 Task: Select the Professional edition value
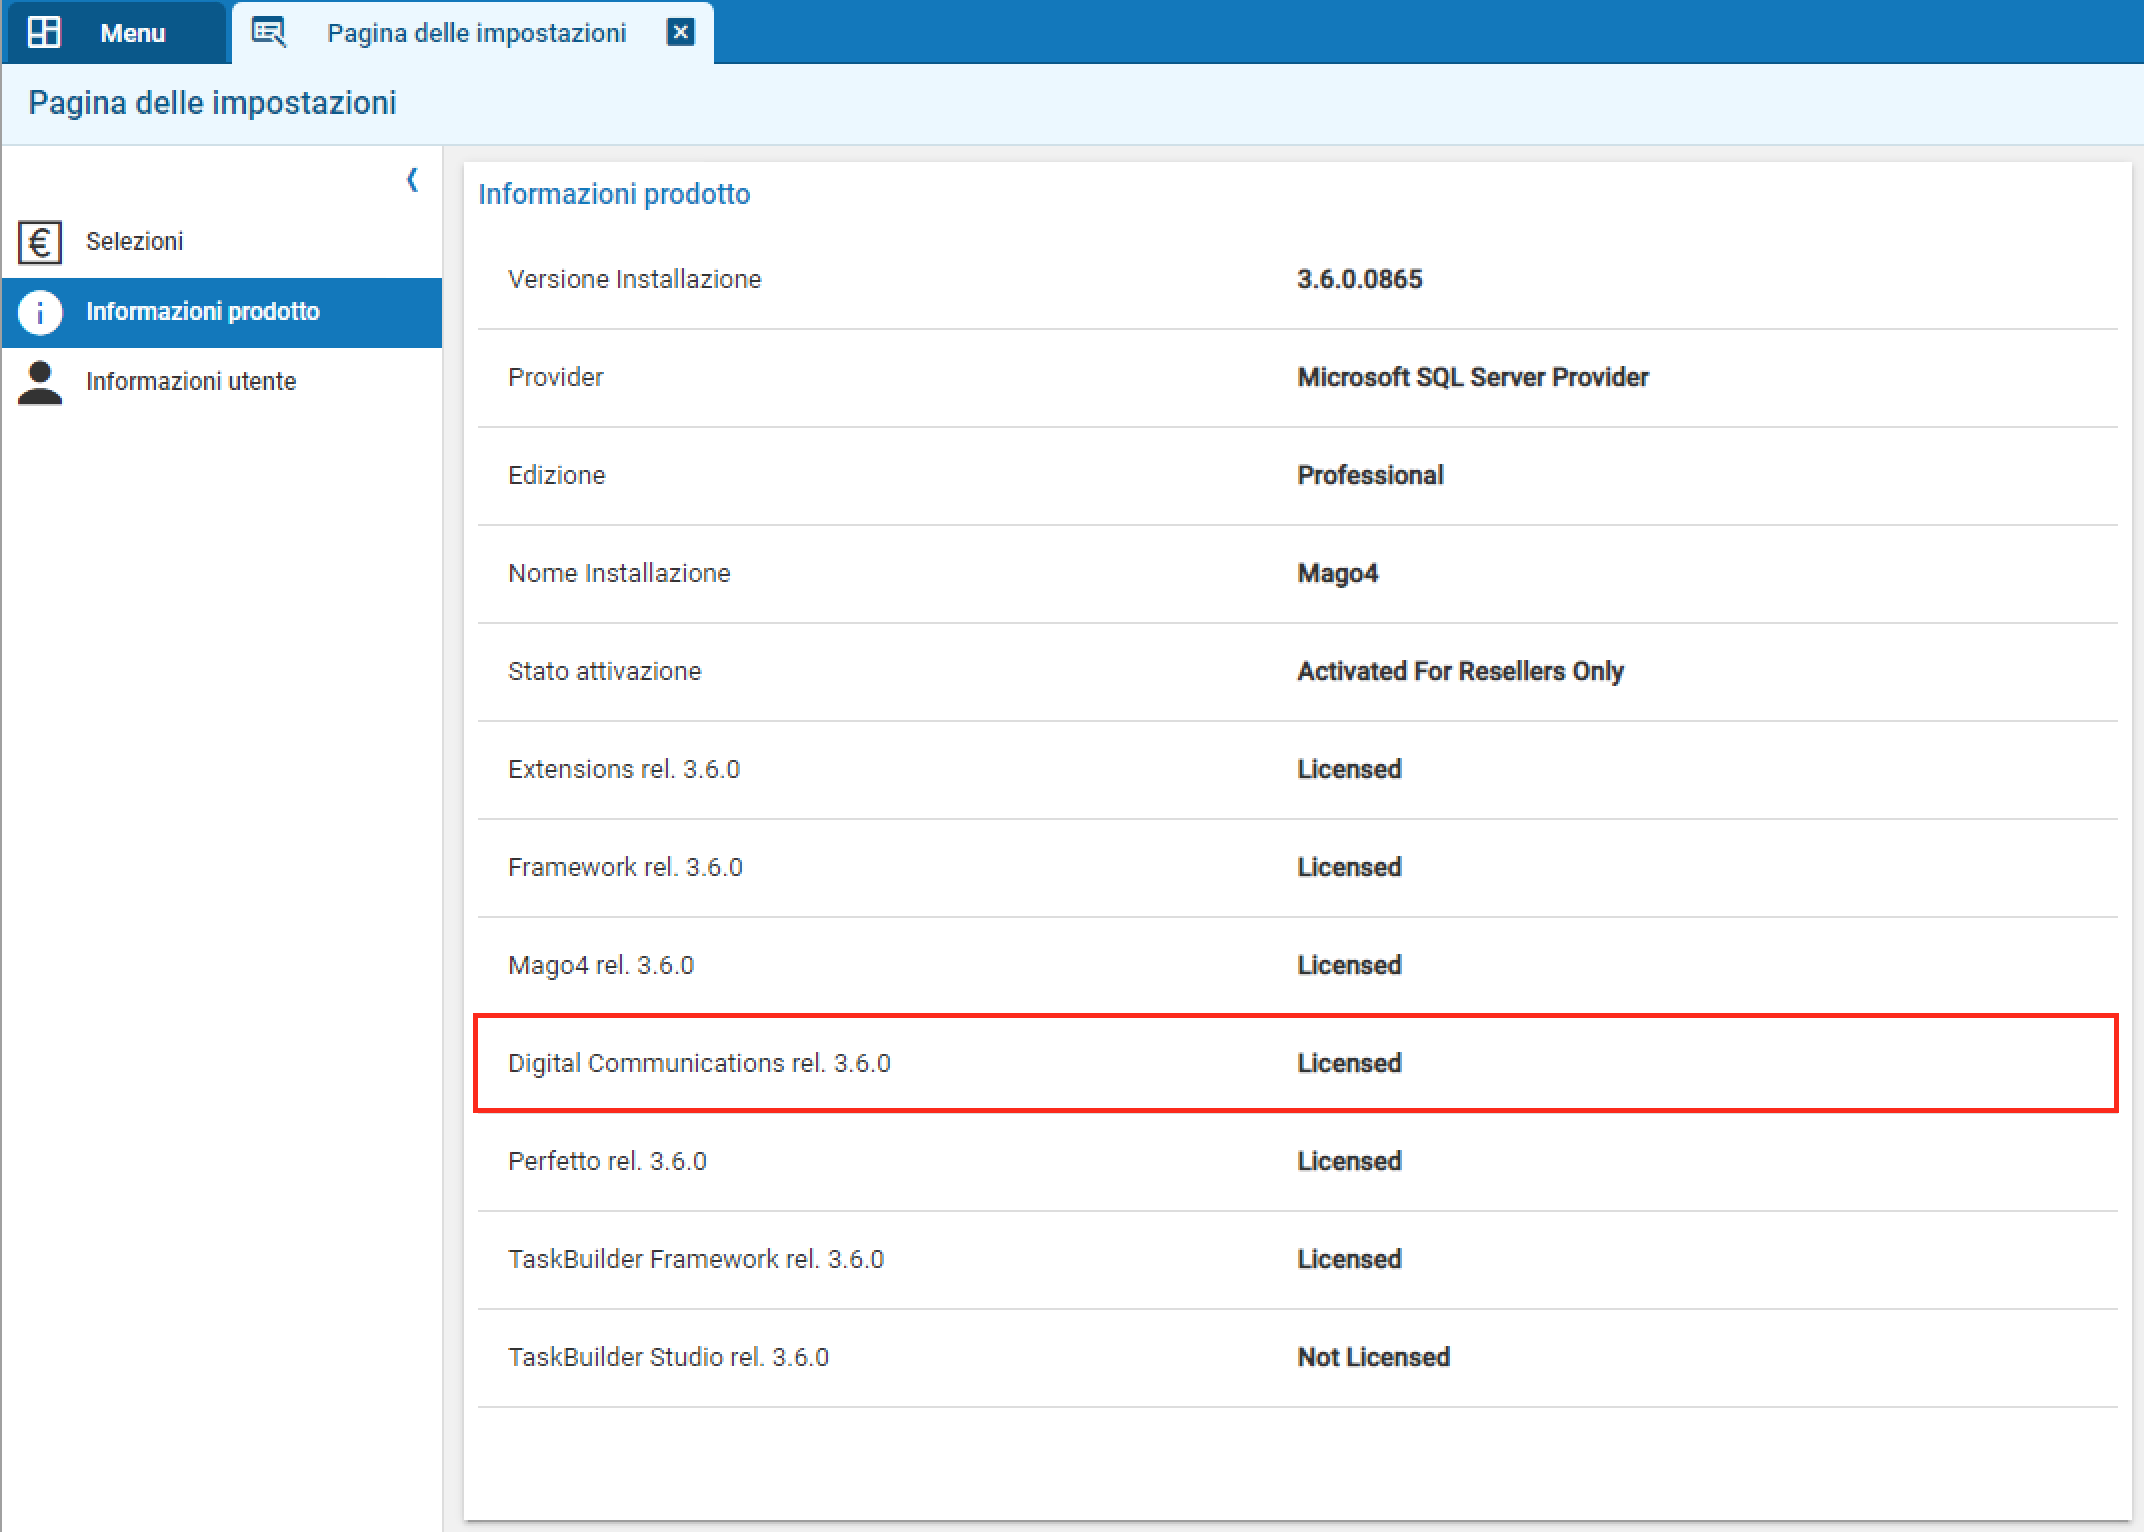pyautogui.click(x=1371, y=475)
